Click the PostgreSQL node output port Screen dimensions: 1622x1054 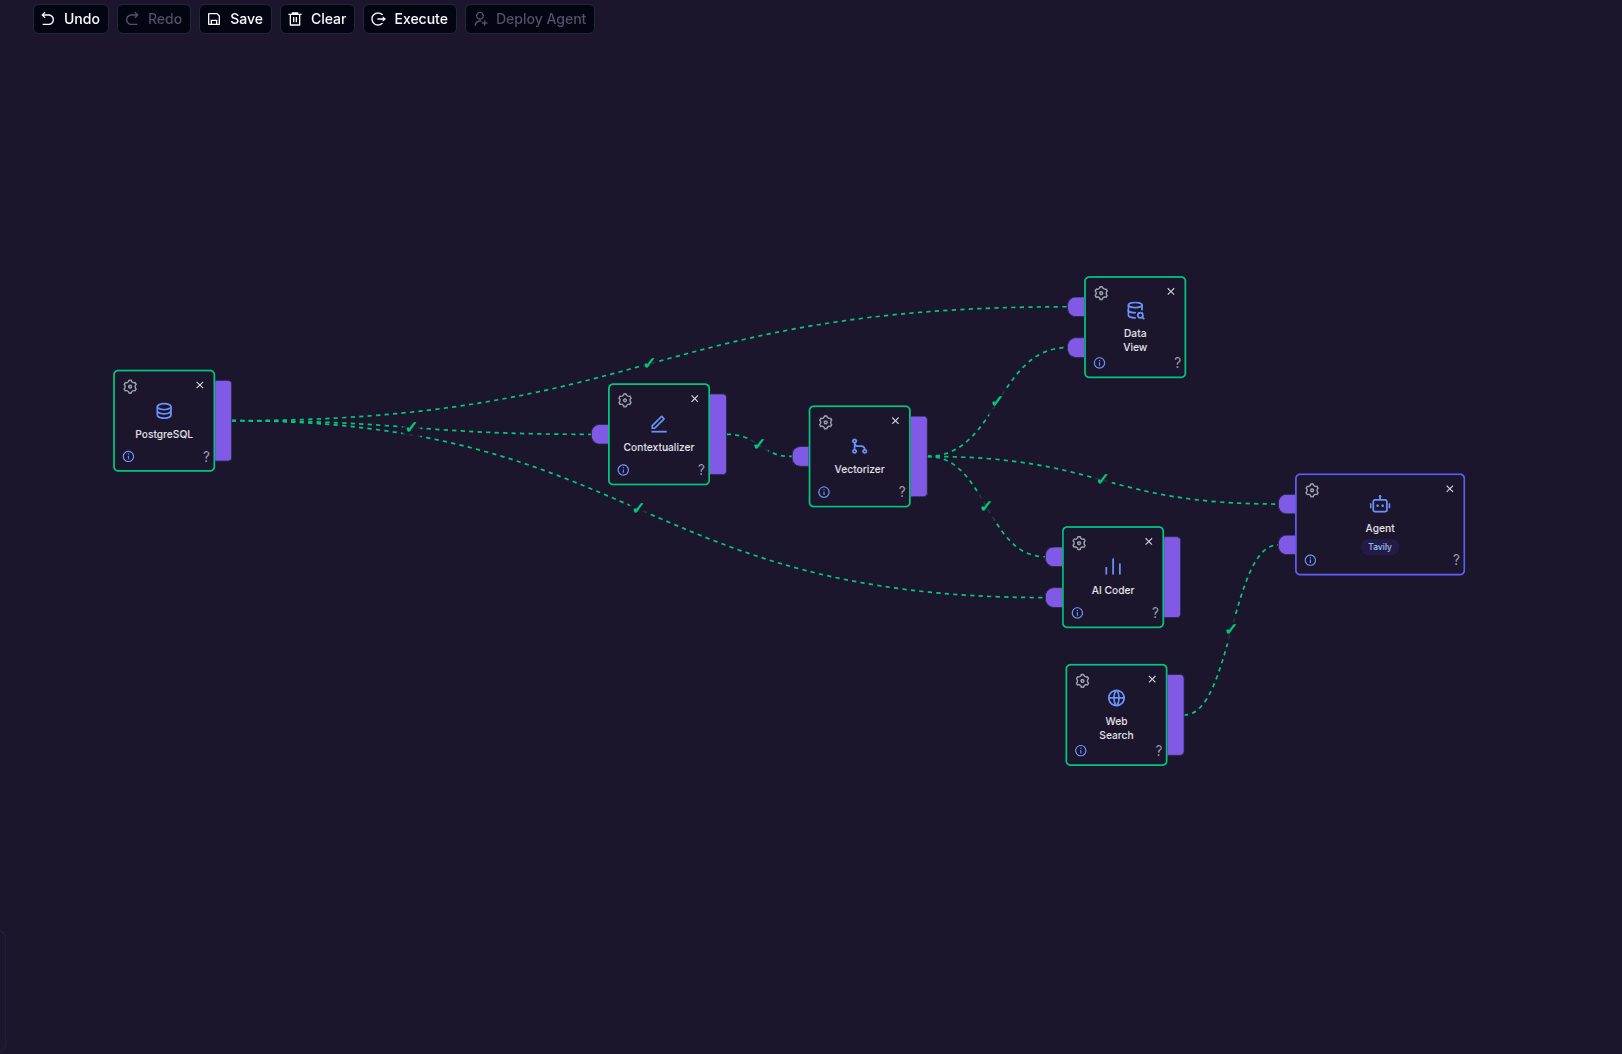(223, 421)
